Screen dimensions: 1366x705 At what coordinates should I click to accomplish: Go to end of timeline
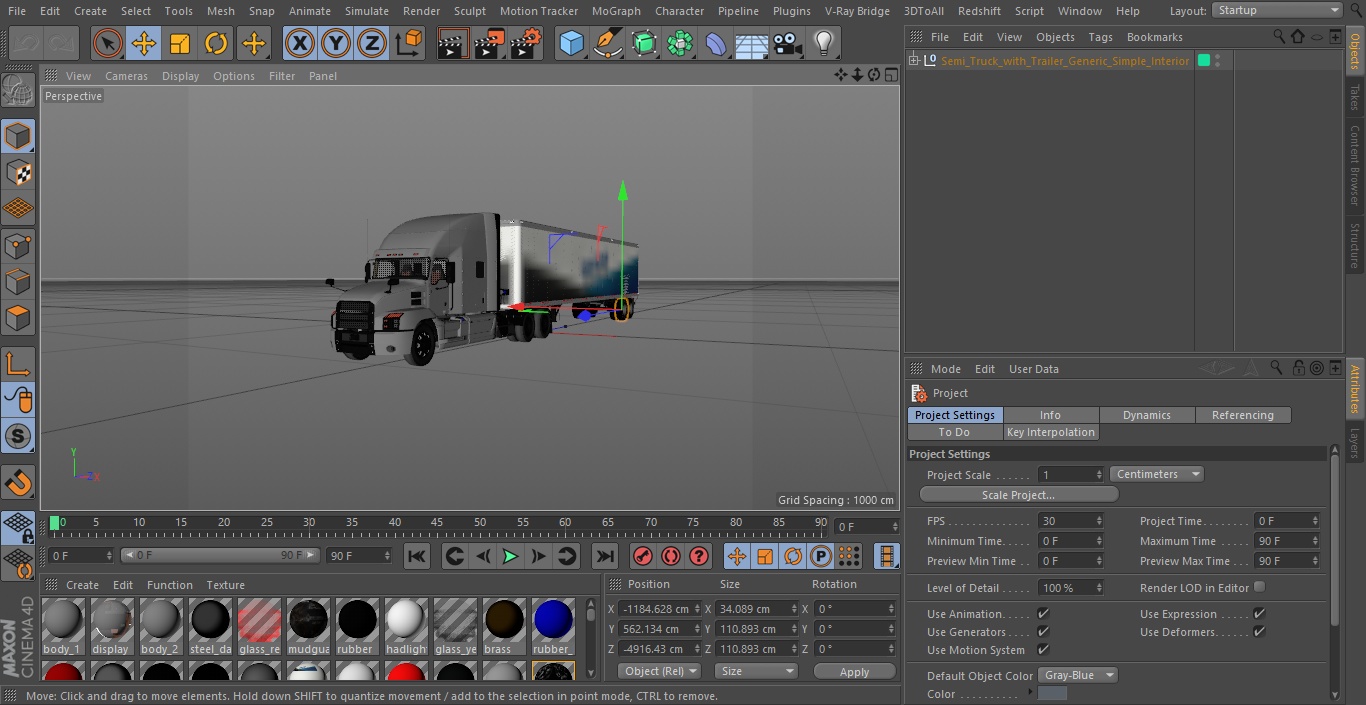(605, 556)
